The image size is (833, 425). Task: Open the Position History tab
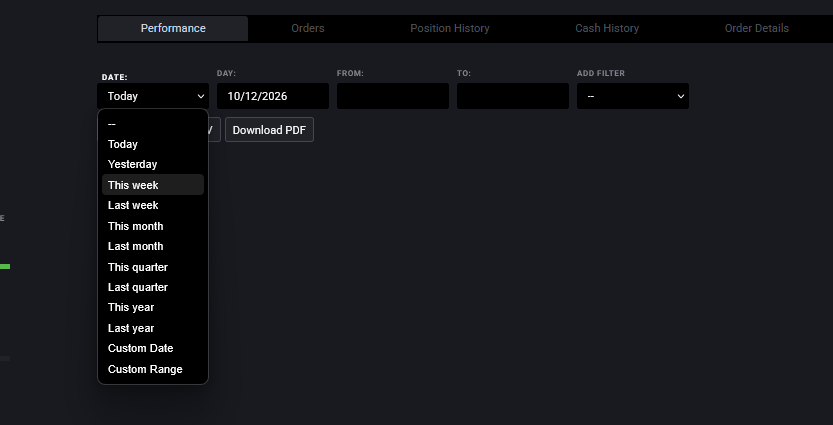pyautogui.click(x=449, y=29)
